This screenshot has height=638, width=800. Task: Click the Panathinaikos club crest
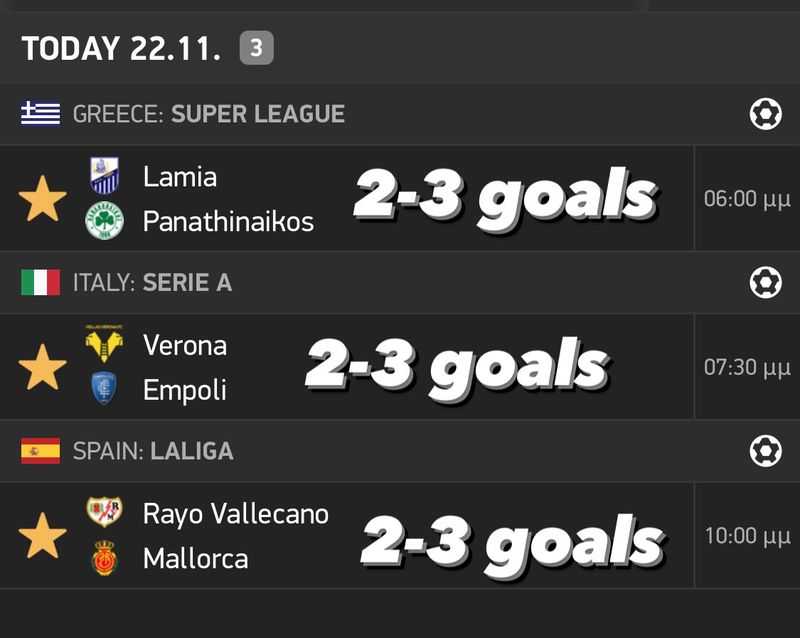tap(104, 220)
